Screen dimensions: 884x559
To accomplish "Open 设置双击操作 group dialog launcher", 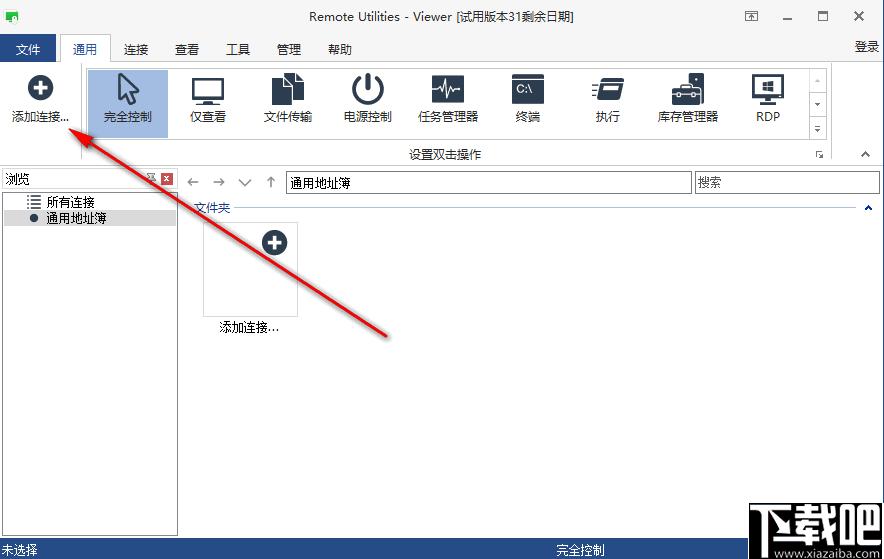I will (x=819, y=154).
